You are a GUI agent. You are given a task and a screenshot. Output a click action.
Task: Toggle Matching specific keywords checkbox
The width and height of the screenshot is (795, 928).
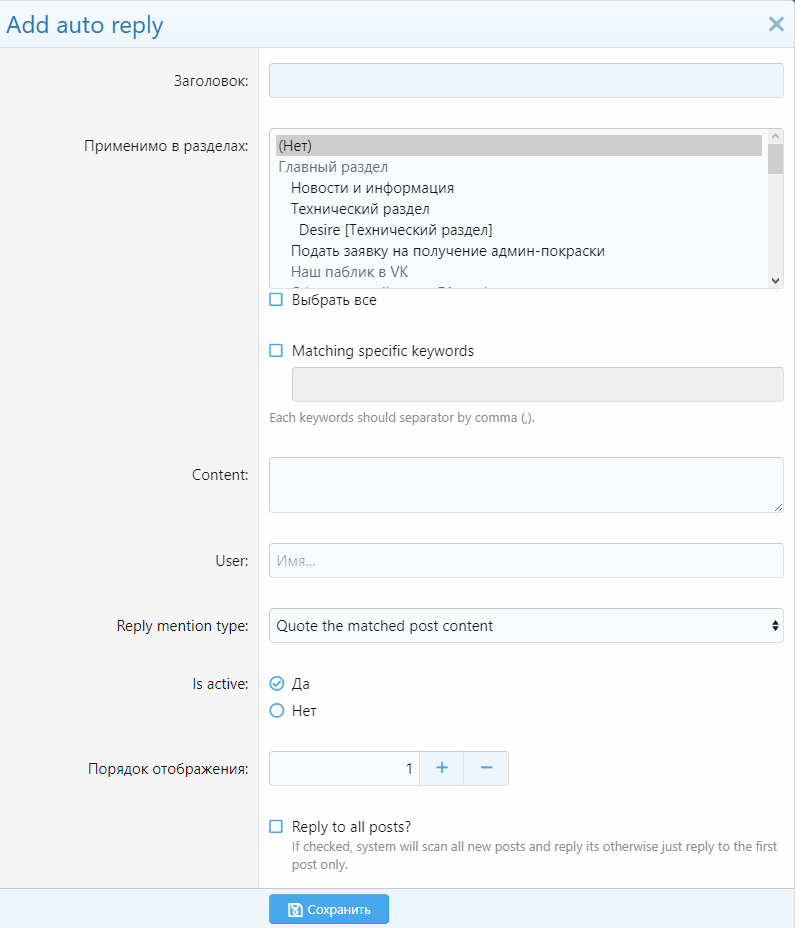(277, 351)
